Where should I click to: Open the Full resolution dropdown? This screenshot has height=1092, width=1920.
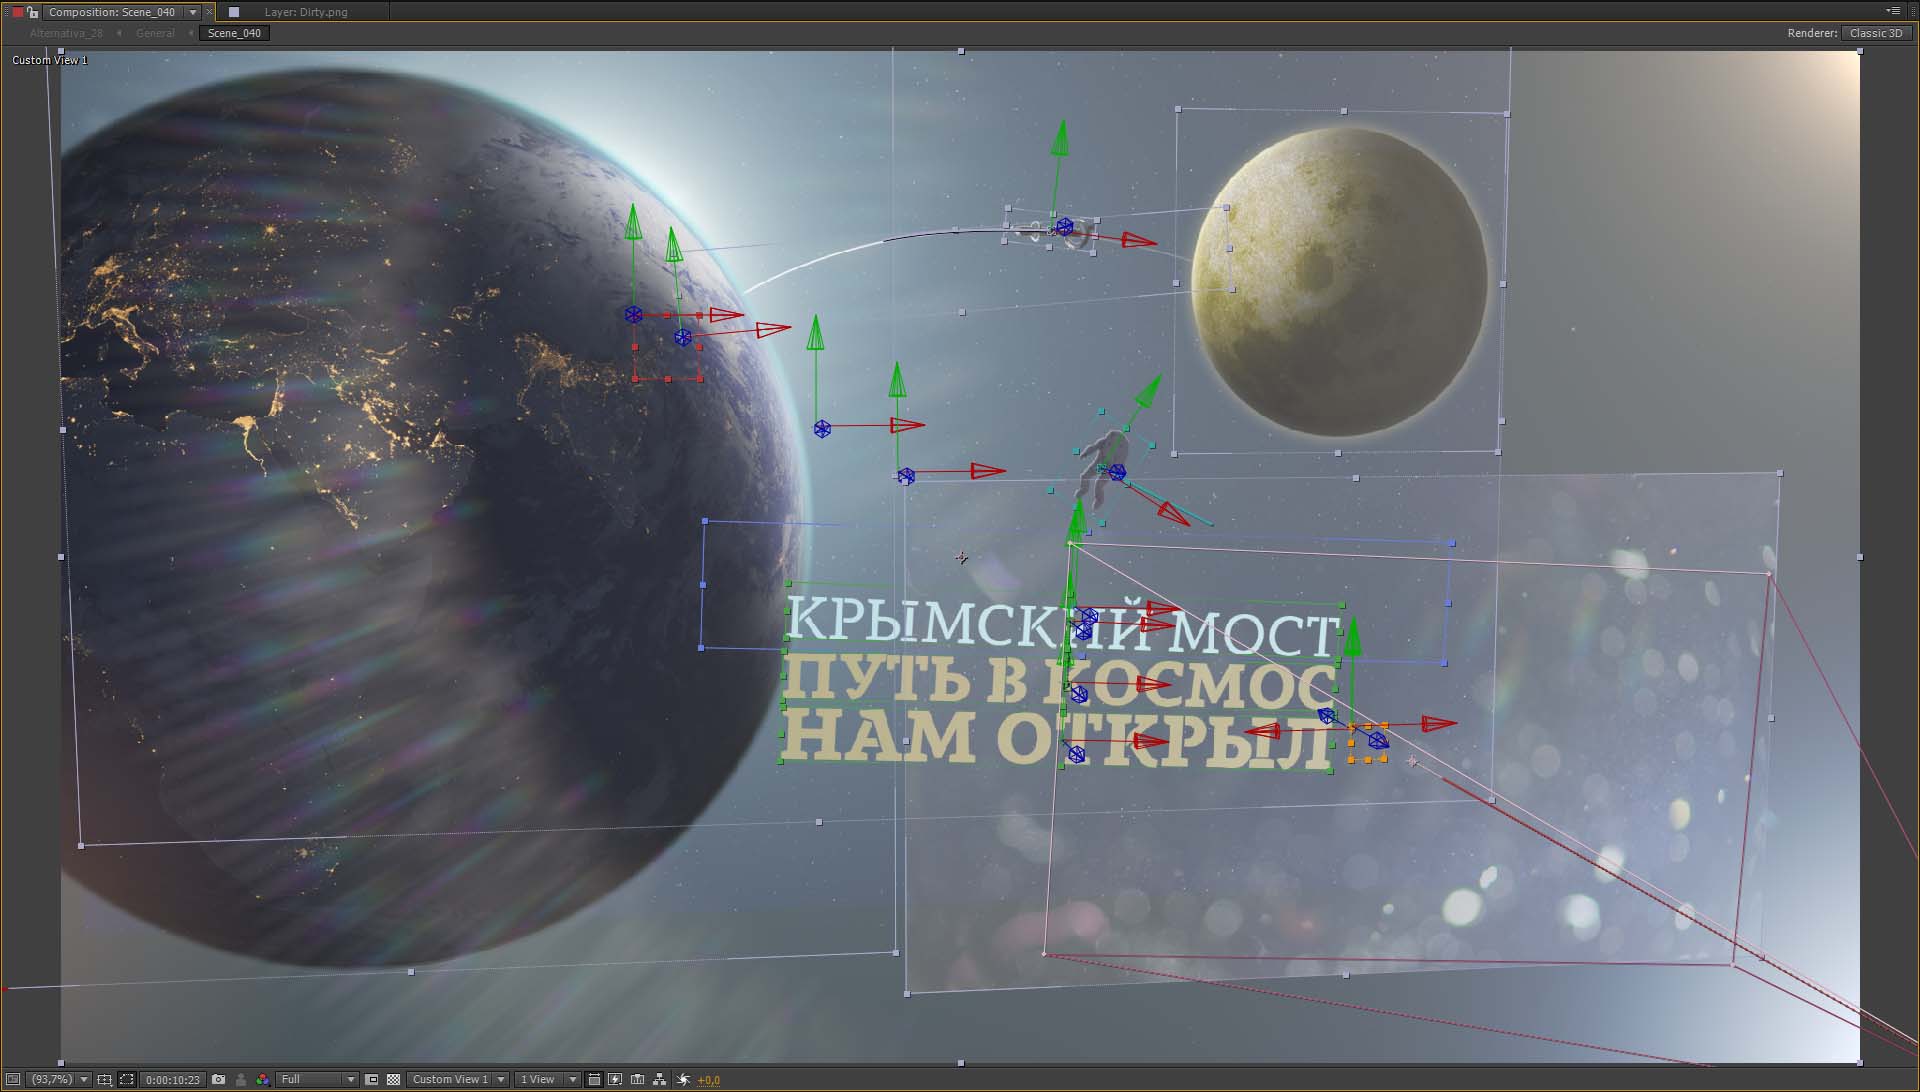317,1080
